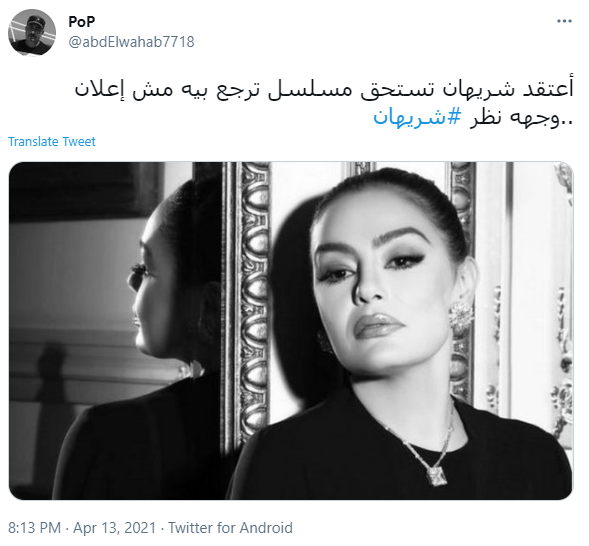Click the 8:13 PM timestamp
The image size is (589, 546).
tap(34, 528)
